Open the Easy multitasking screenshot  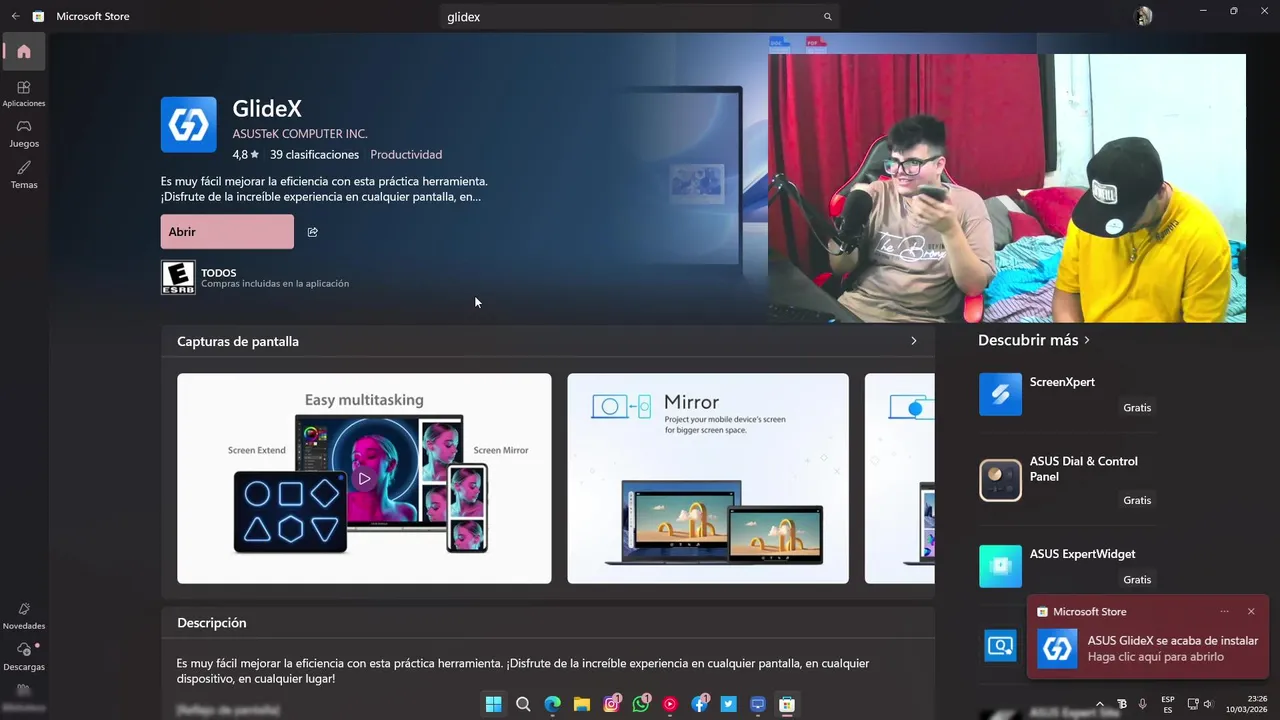coord(364,478)
